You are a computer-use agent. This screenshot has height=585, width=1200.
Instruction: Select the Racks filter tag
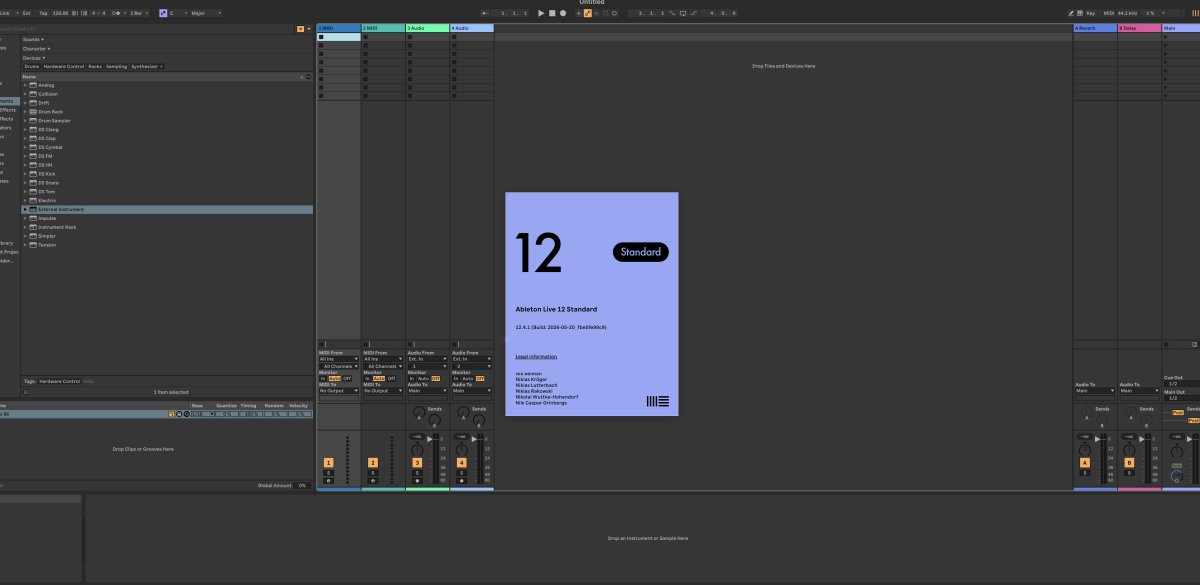(x=95, y=66)
